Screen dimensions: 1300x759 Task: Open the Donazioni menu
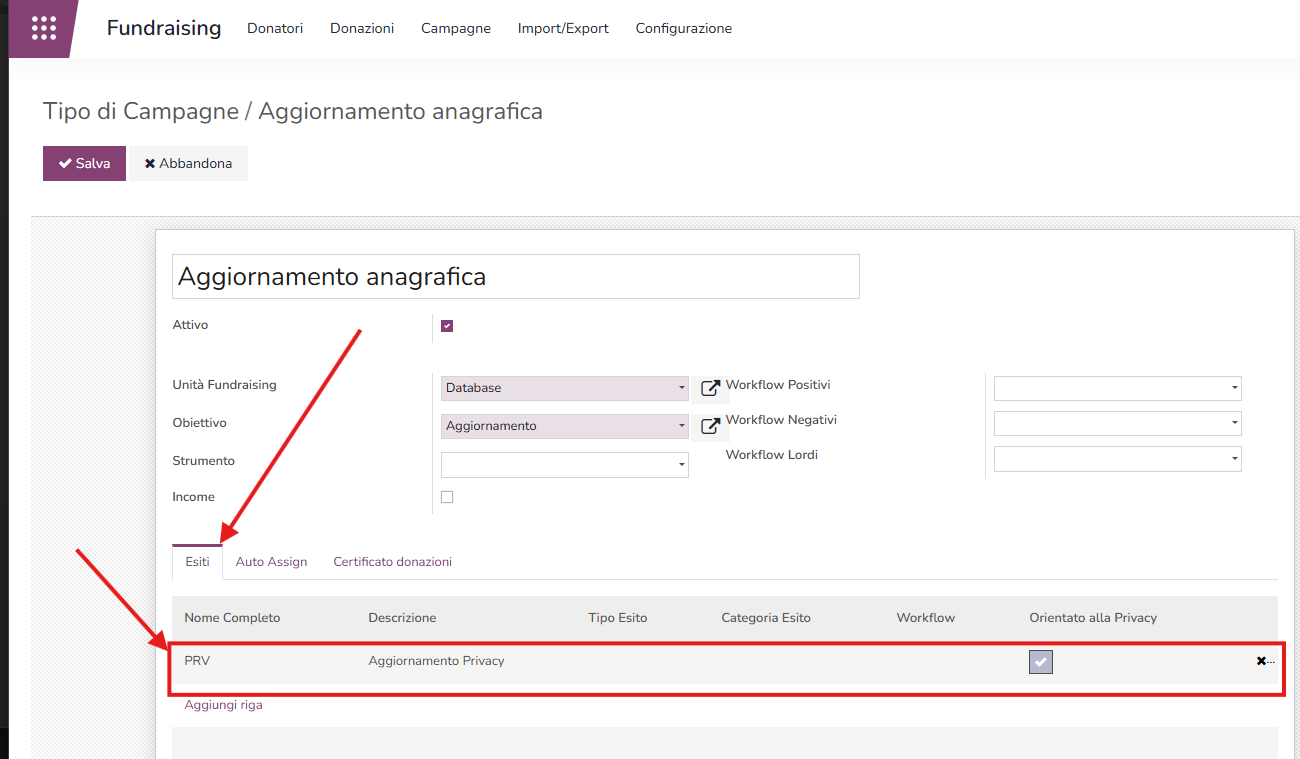[x=362, y=28]
